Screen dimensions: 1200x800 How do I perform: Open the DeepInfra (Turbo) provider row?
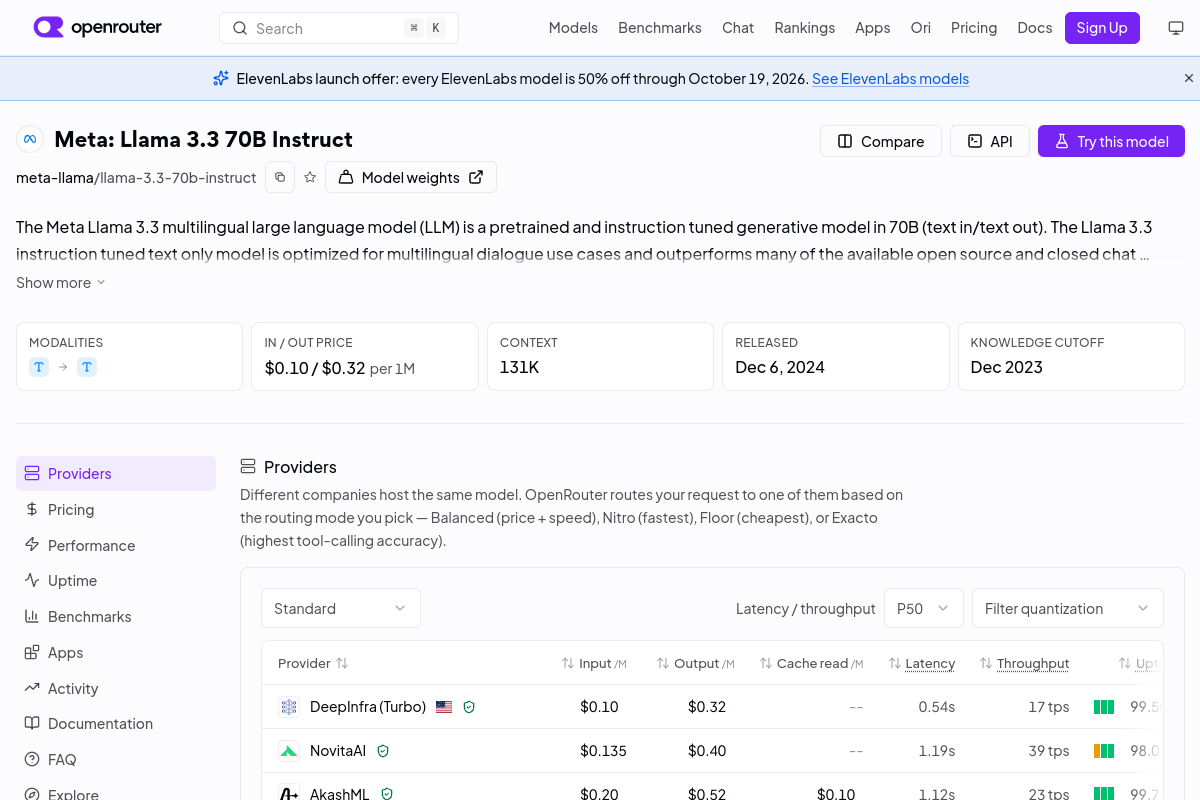[712, 707]
